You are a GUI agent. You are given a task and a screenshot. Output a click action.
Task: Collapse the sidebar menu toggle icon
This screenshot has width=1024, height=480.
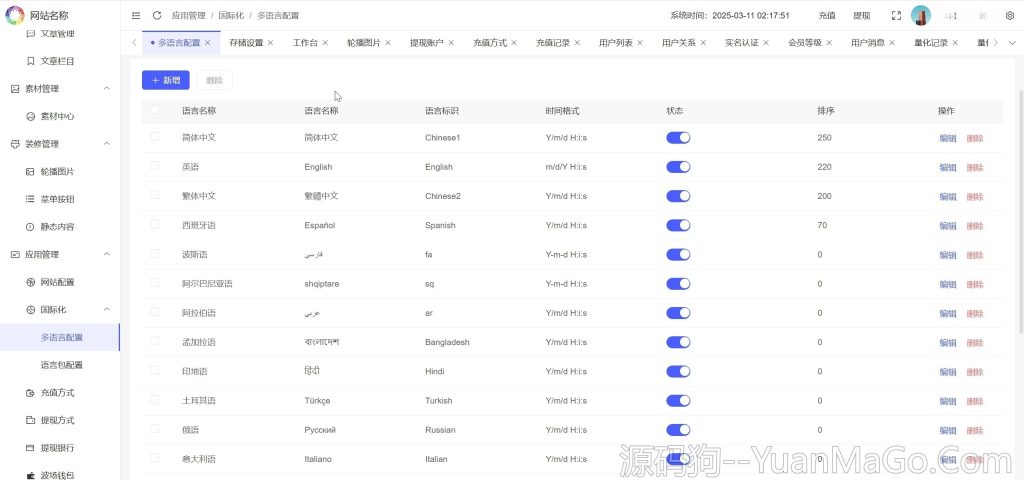pyautogui.click(x=136, y=16)
